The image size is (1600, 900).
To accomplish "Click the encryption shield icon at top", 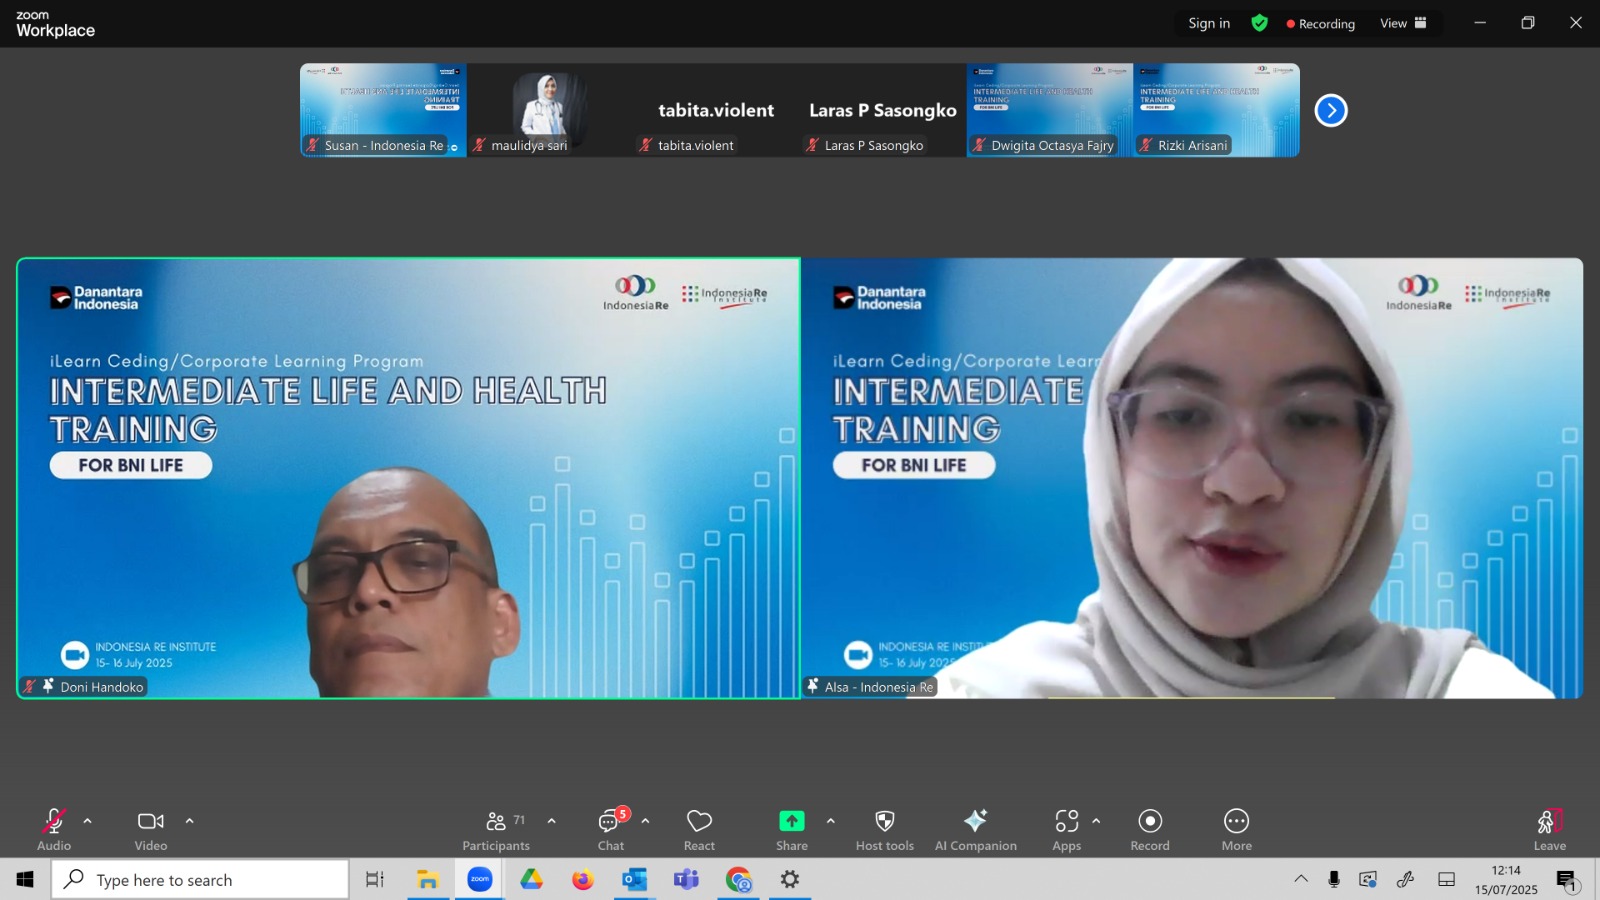I will pyautogui.click(x=1259, y=23).
